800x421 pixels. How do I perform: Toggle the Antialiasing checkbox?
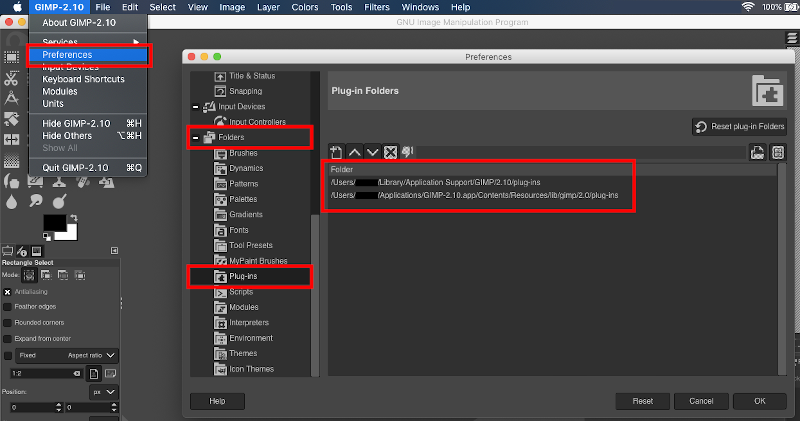click(8, 292)
